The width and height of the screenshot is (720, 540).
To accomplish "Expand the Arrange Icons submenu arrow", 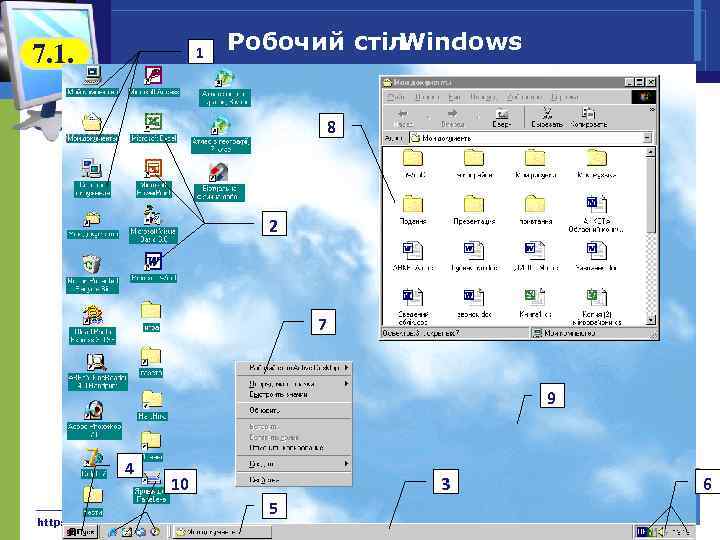I will pos(346,383).
